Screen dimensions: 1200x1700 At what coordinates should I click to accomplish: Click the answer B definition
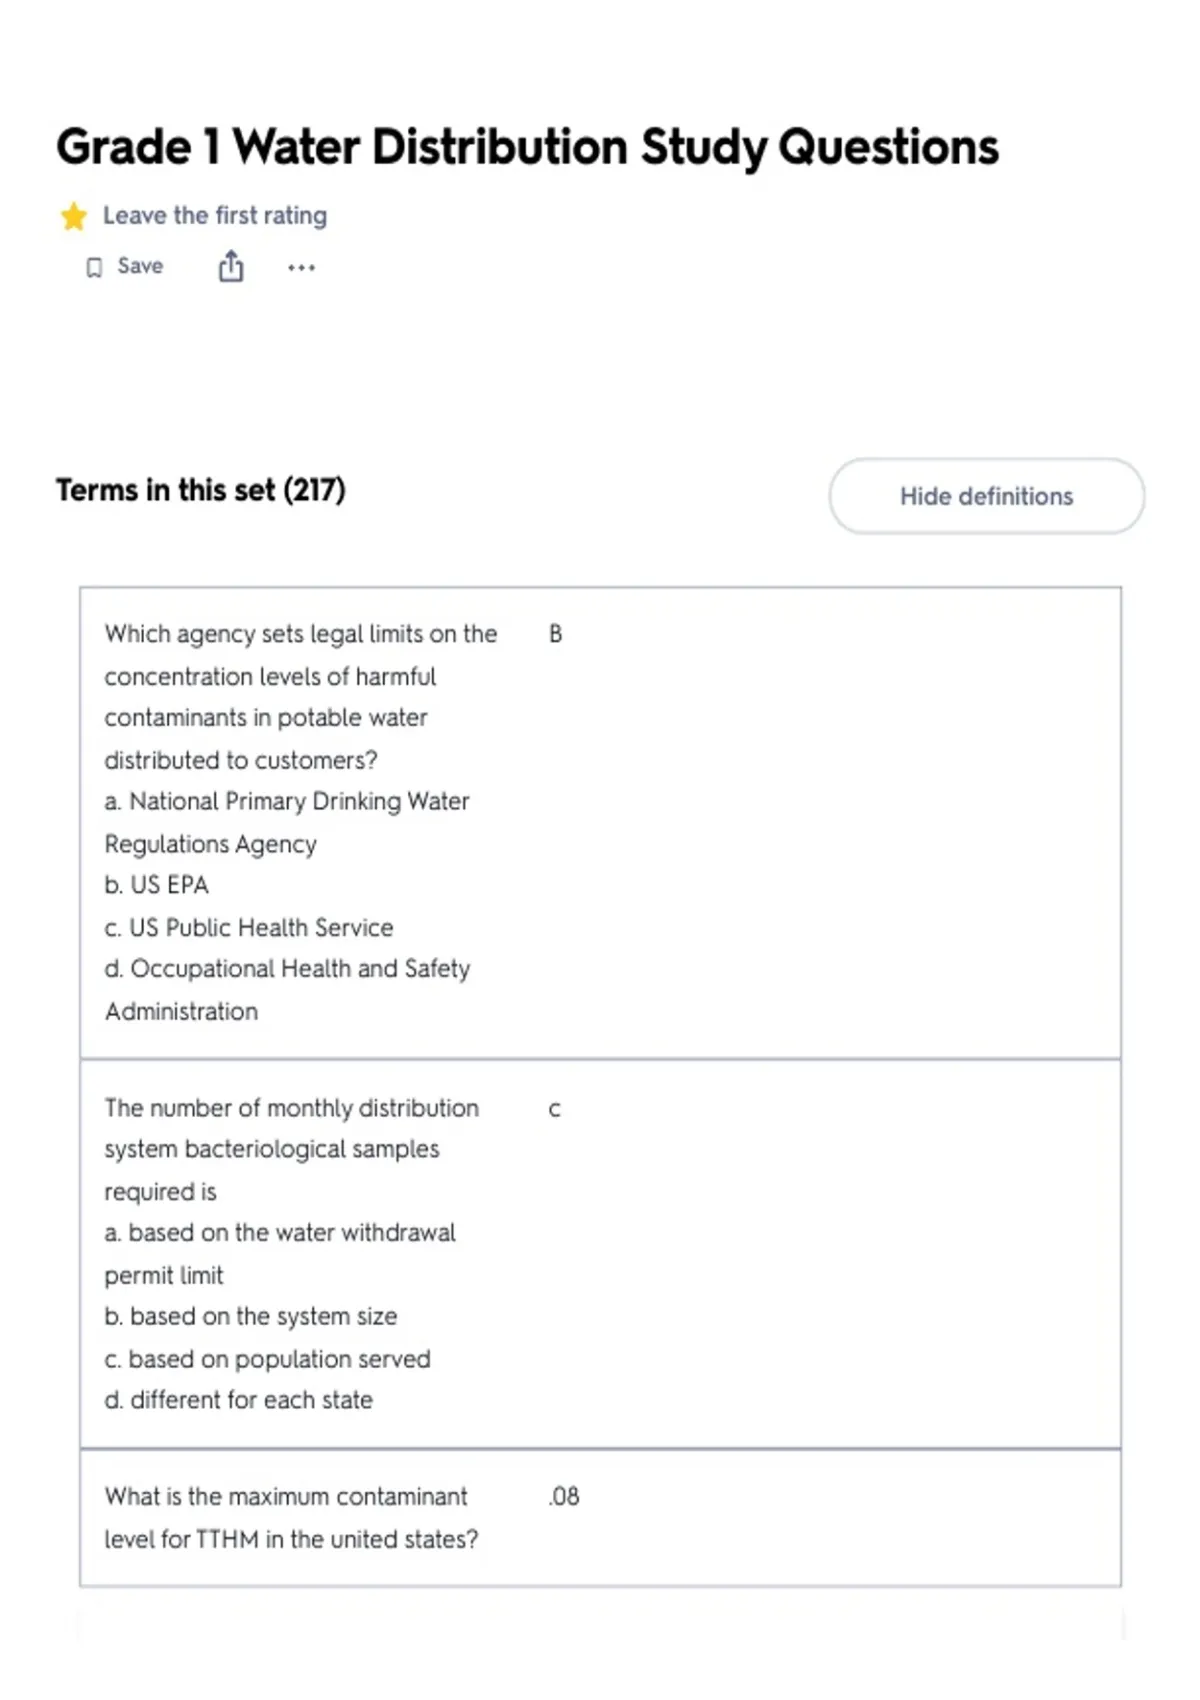(x=556, y=634)
